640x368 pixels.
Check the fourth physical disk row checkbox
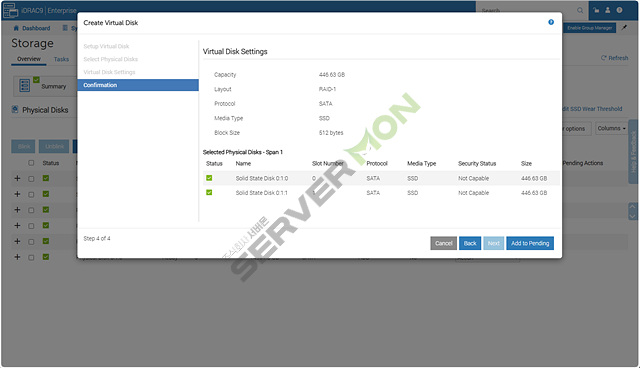(31, 226)
